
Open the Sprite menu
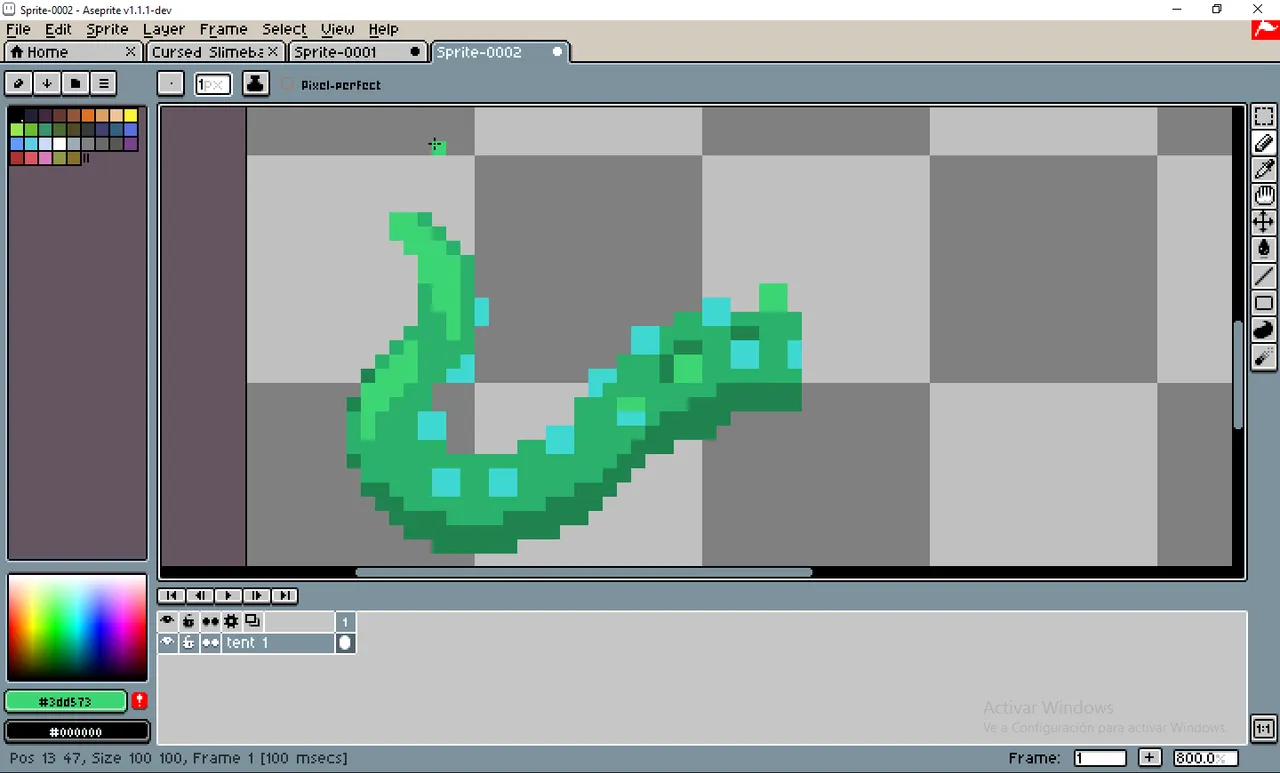click(x=107, y=29)
